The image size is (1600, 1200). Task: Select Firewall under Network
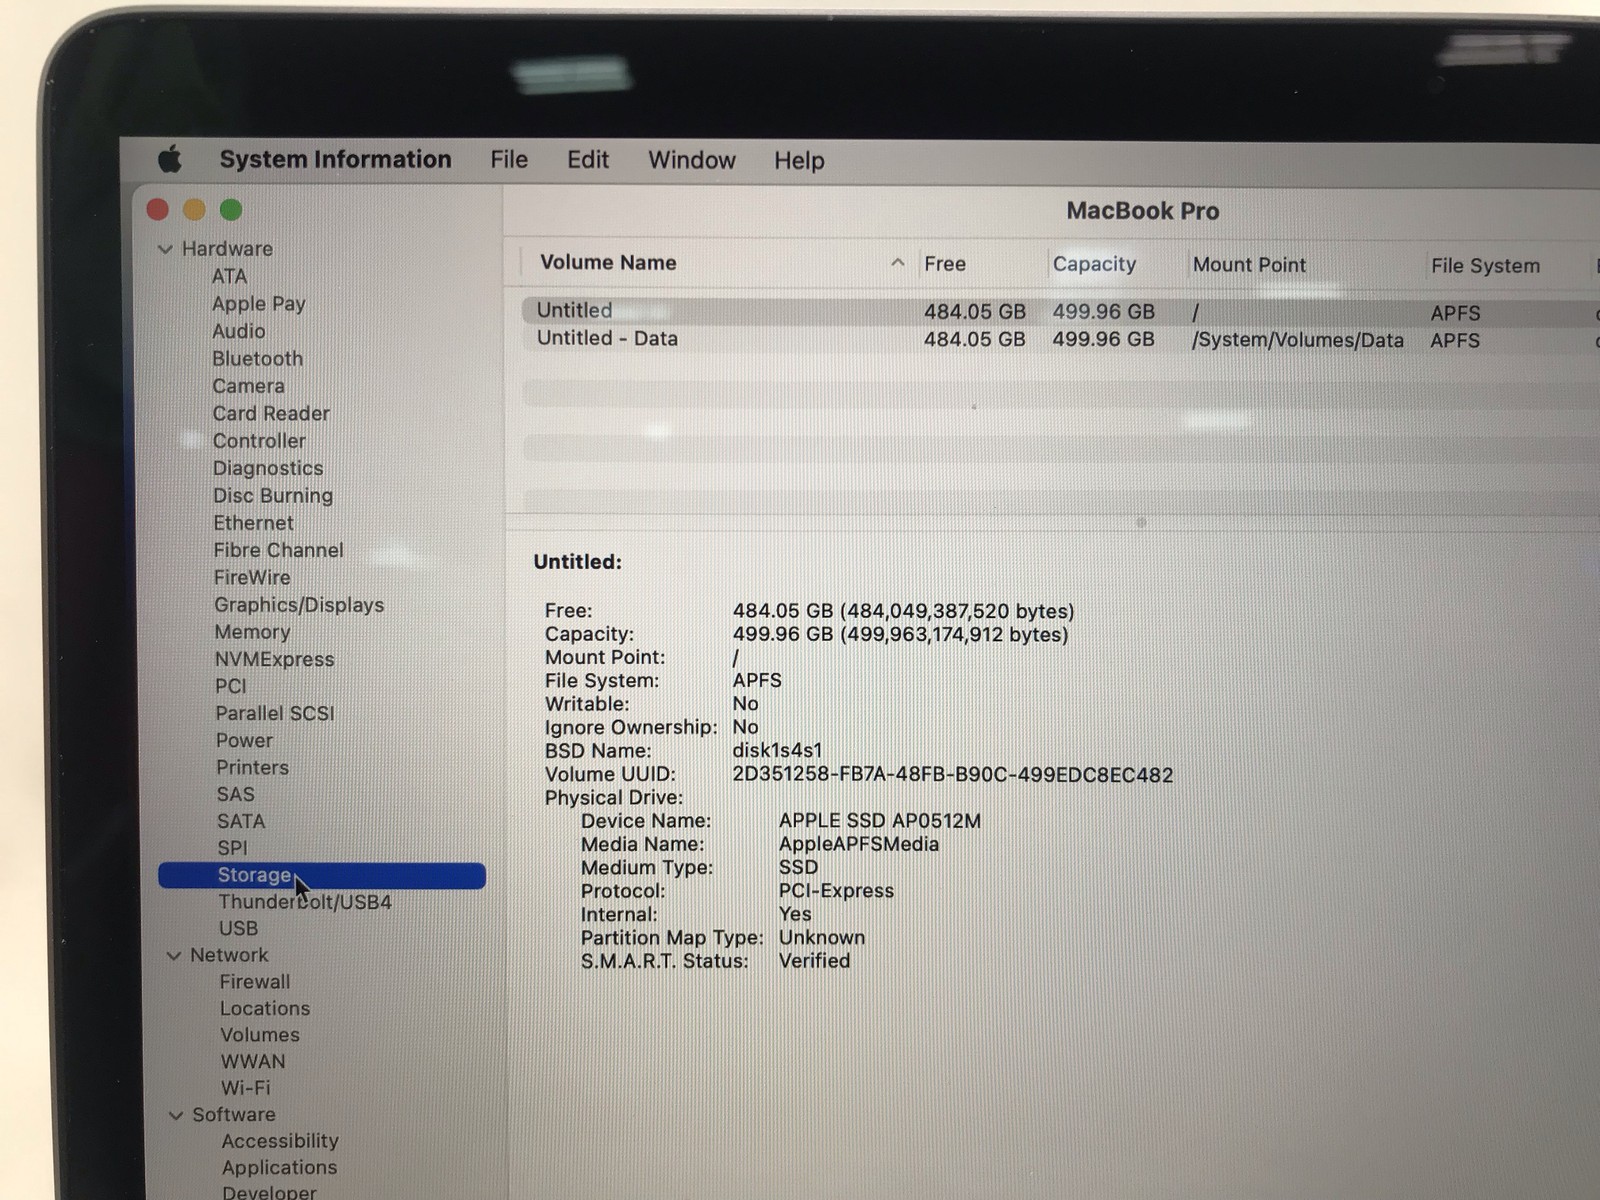click(255, 982)
